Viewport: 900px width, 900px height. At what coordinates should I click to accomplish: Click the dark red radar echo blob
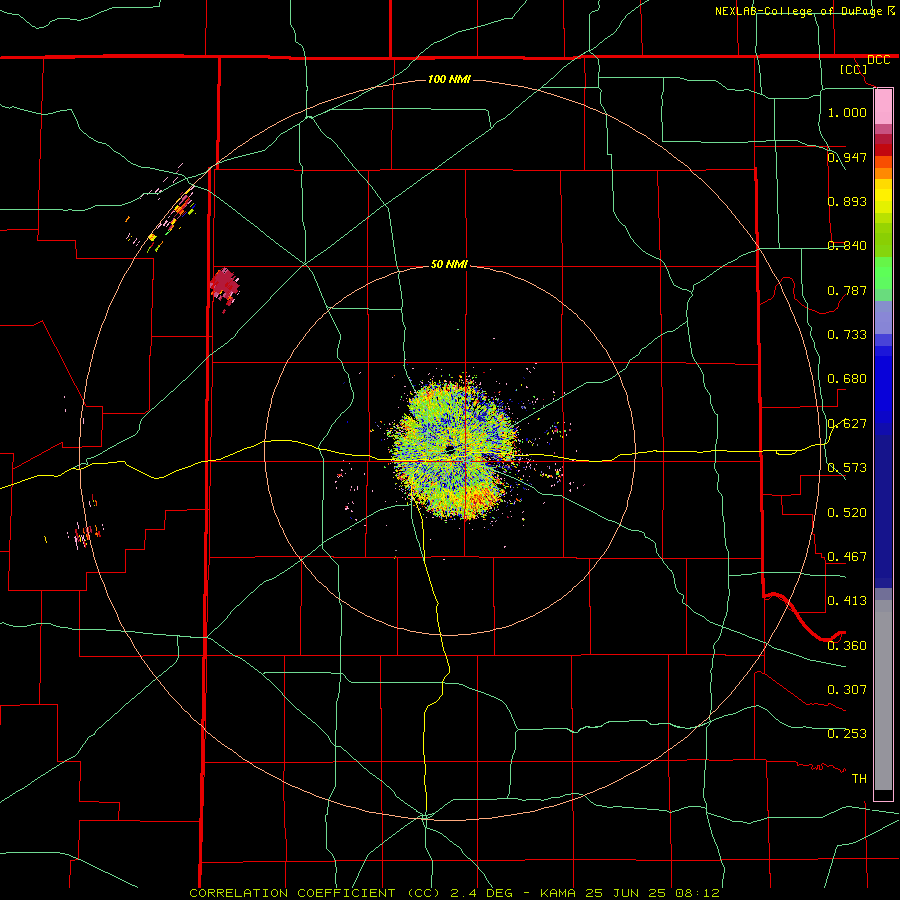224,285
